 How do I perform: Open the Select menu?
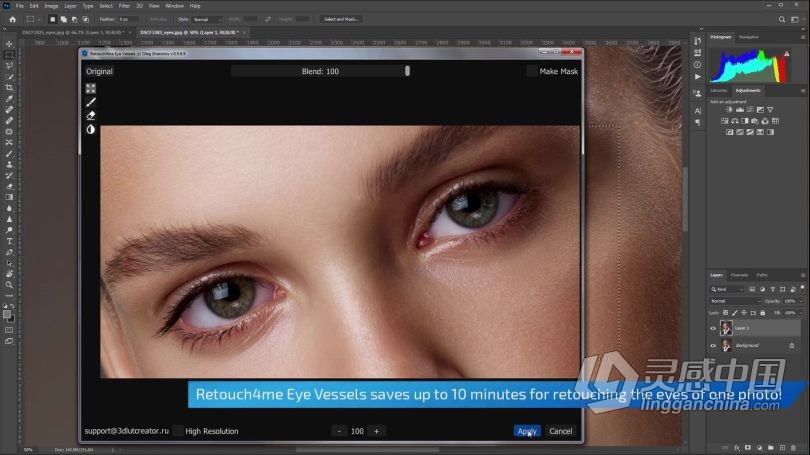tap(106, 6)
